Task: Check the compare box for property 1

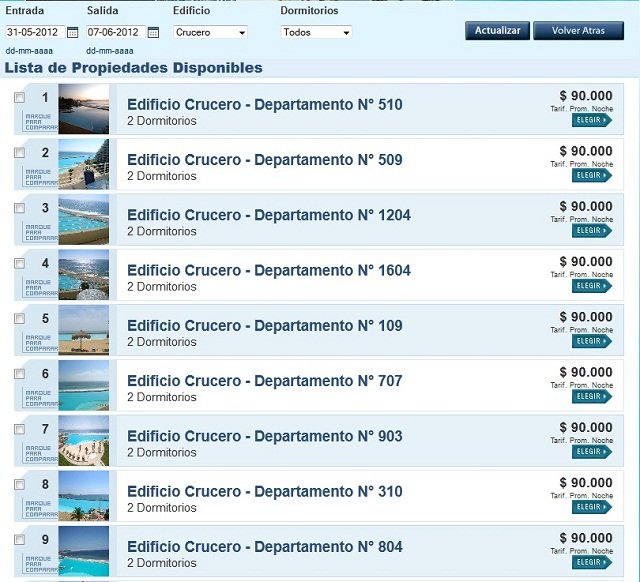Action: coord(20,98)
